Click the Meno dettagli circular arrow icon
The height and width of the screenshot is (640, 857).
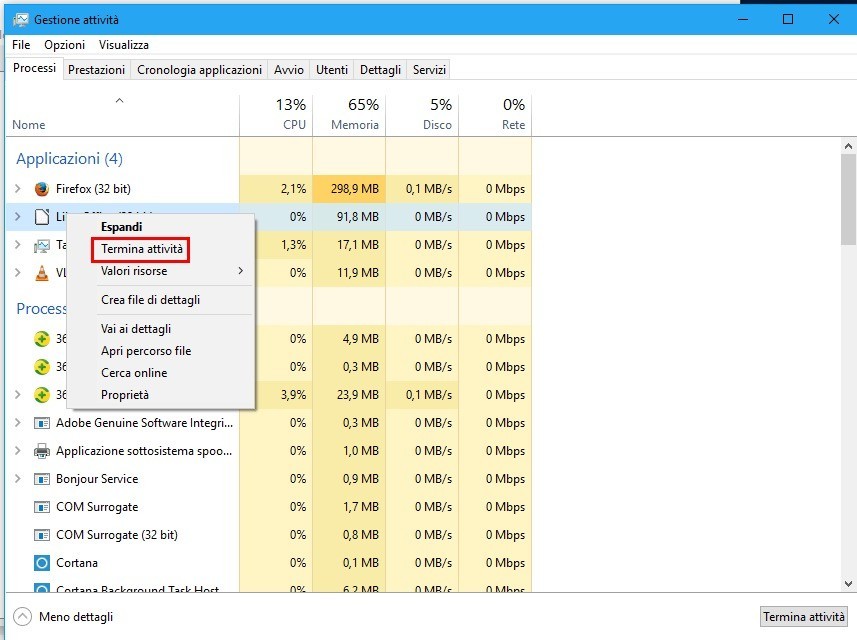(22, 617)
